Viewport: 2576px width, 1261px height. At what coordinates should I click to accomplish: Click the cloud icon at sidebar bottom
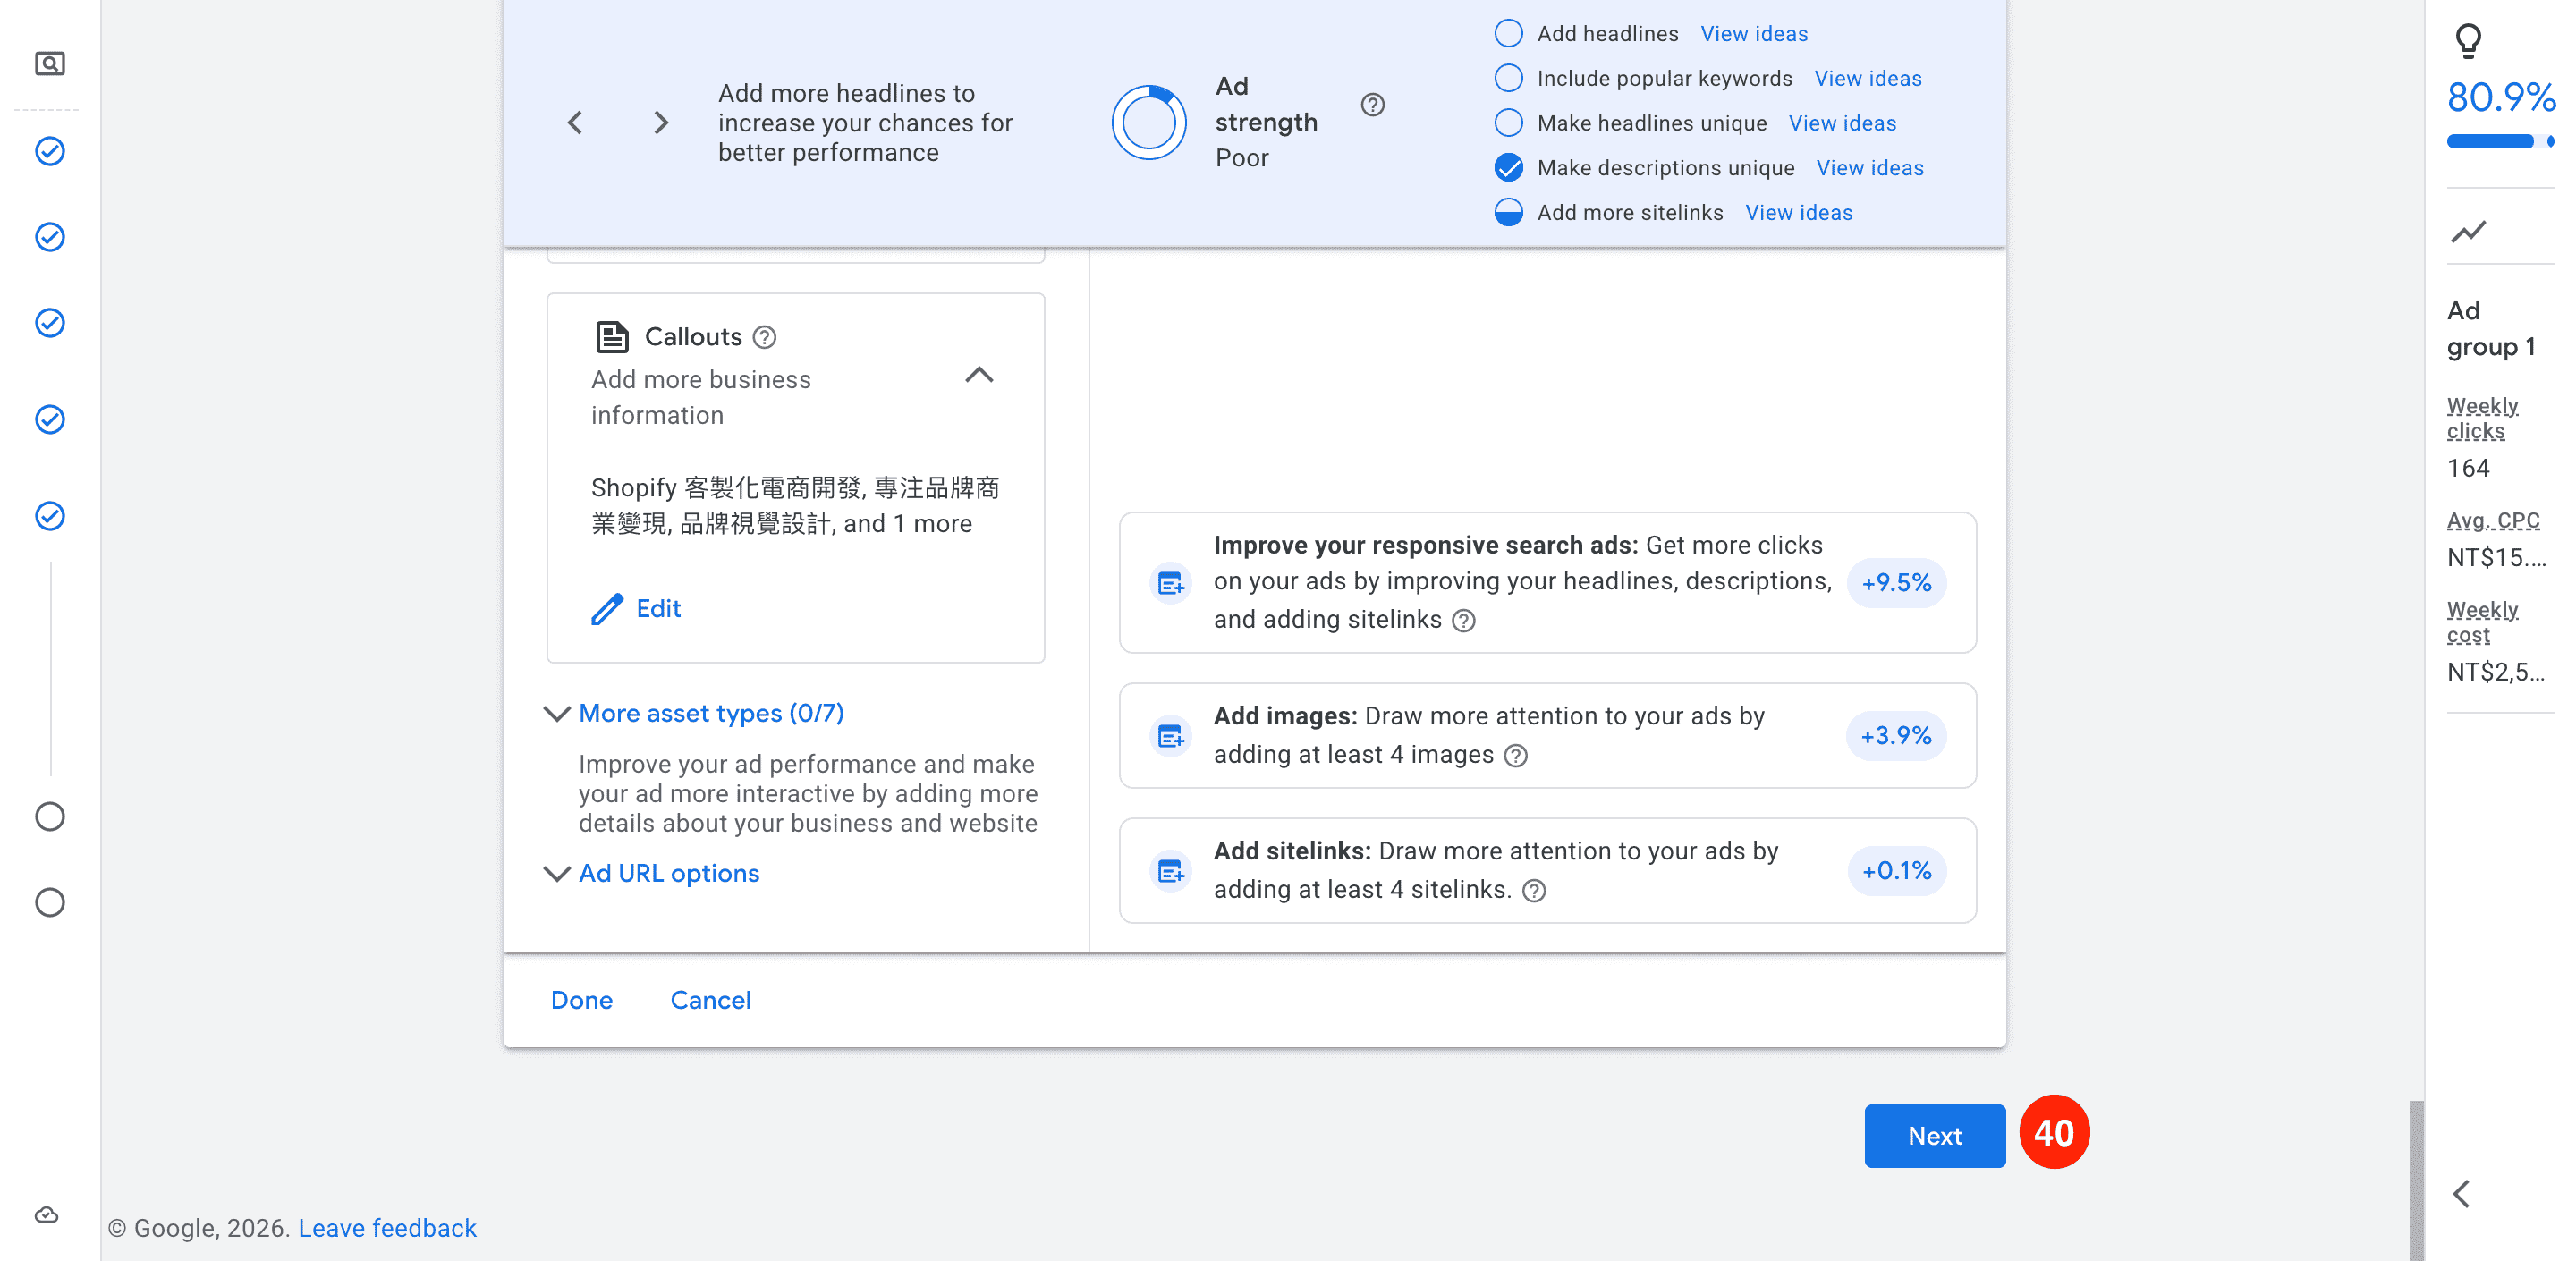pyautogui.click(x=47, y=1215)
